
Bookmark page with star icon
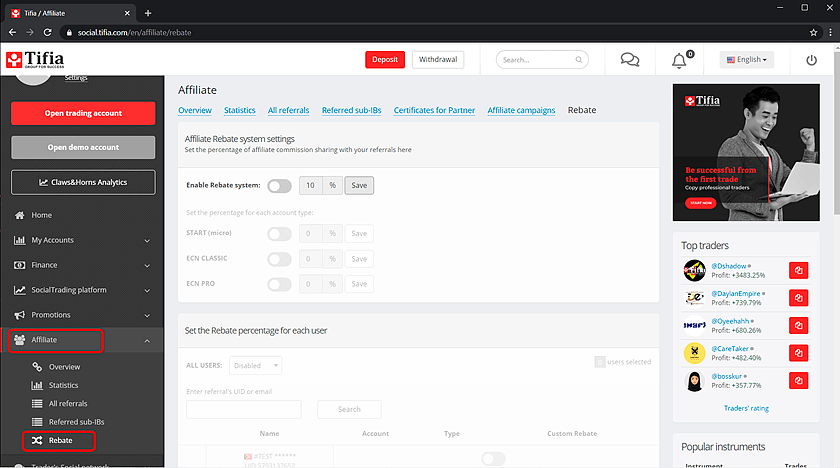[813, 33]
